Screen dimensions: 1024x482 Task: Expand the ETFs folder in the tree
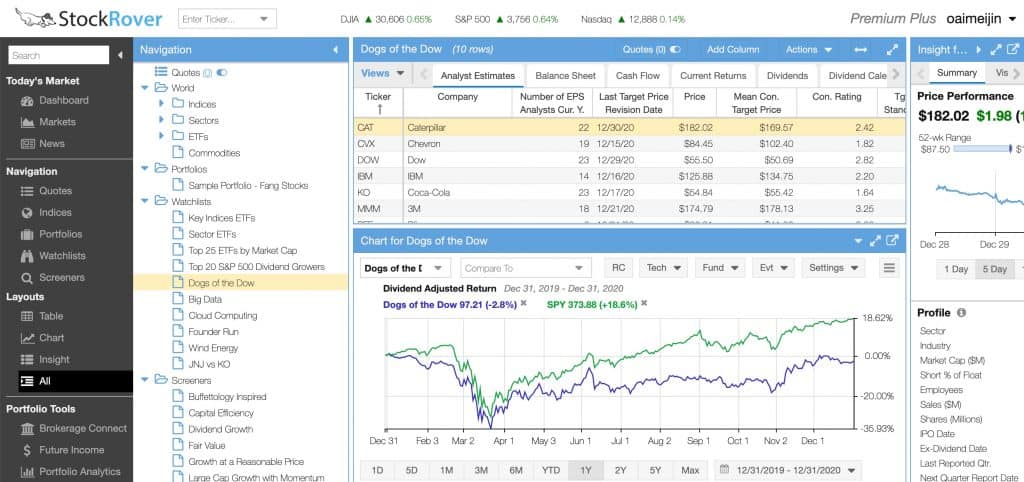[x=161, y=137]
